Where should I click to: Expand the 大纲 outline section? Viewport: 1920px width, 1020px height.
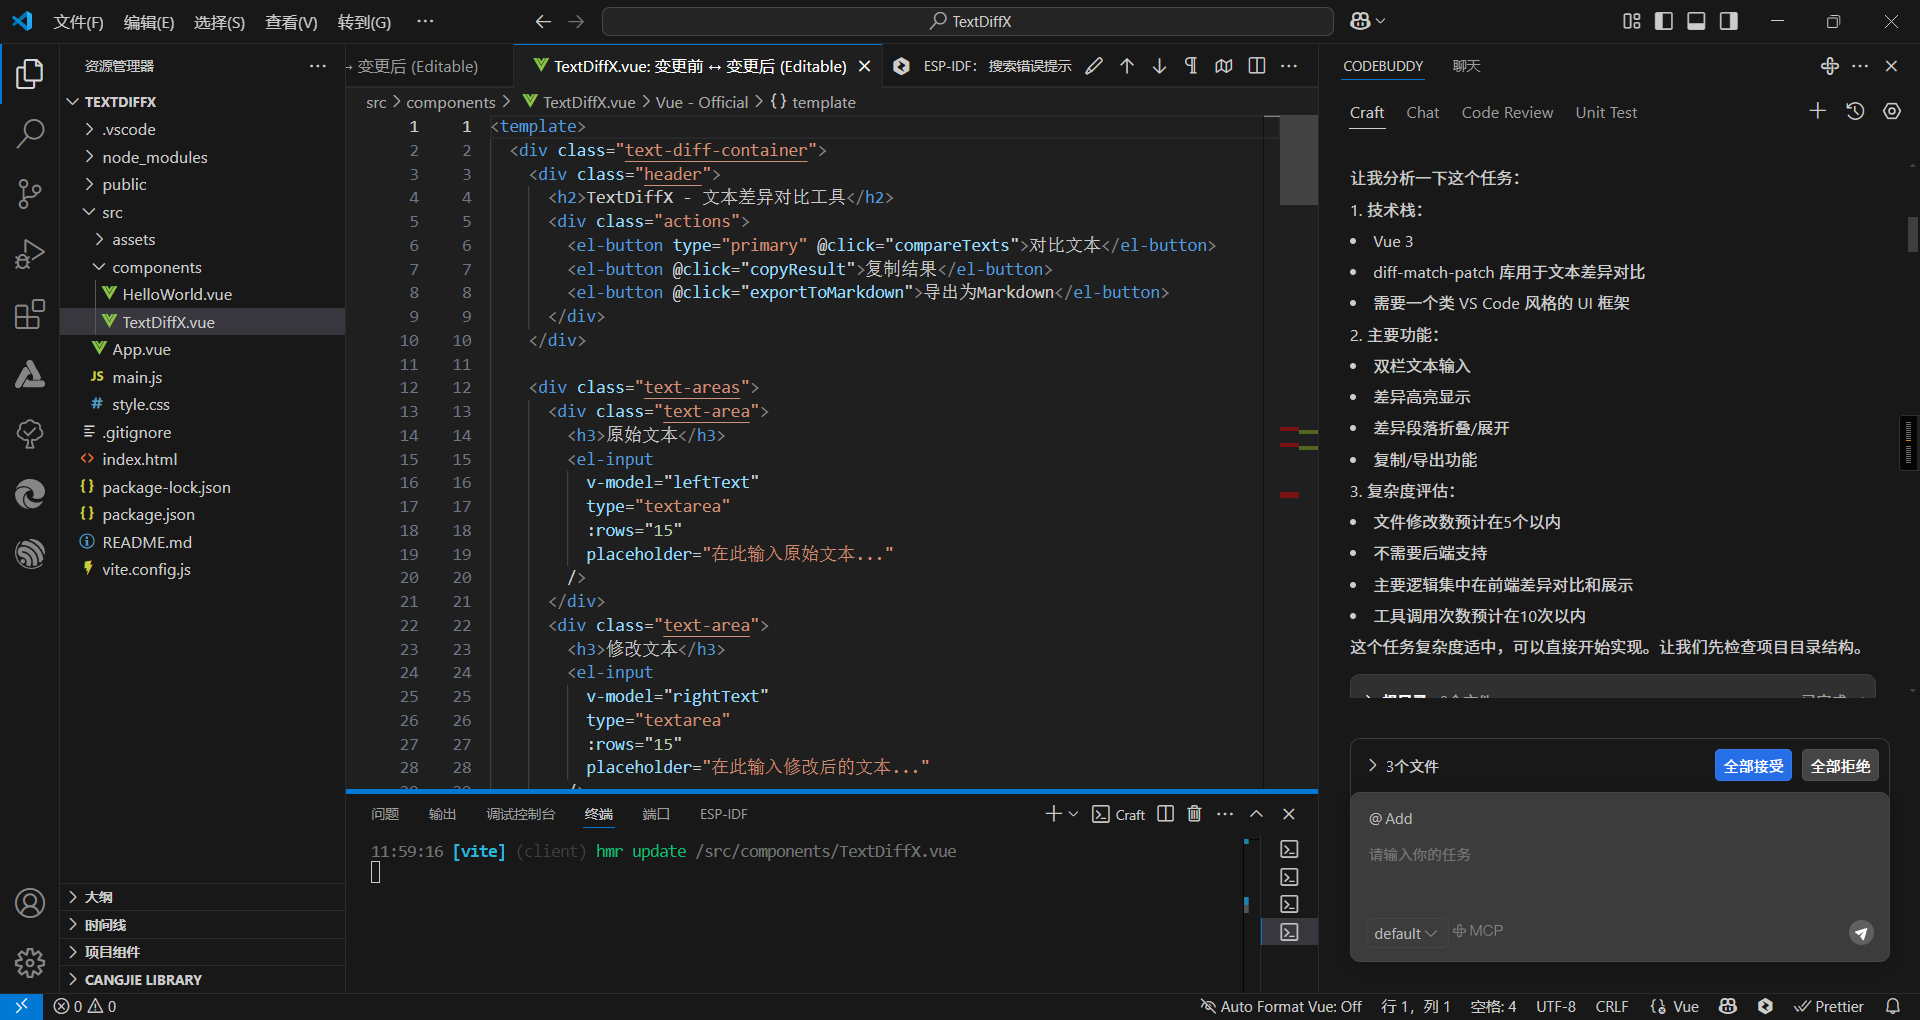tap(202, 897)
